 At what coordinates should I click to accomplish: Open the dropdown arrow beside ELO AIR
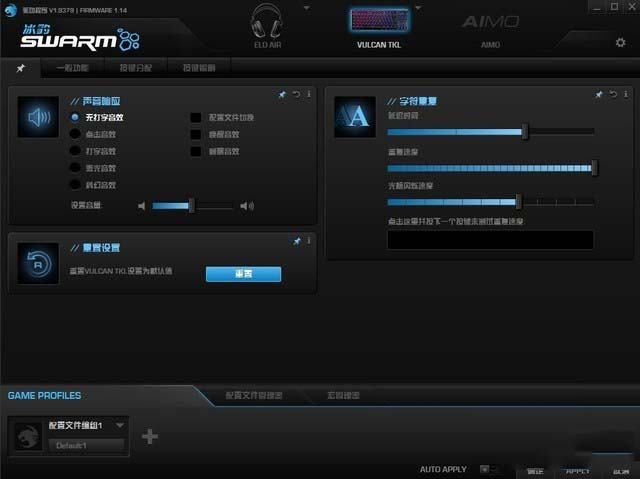click(307, 8)
